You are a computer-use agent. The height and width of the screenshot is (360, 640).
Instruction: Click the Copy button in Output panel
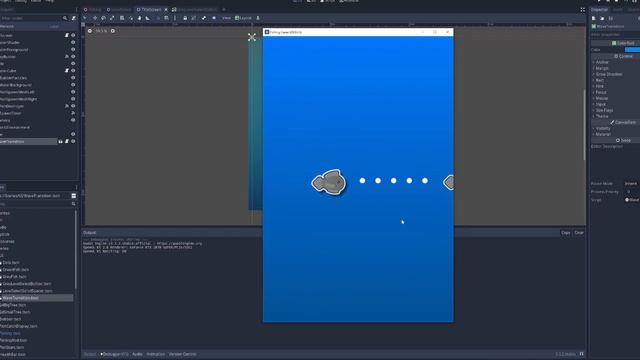[565, 233]
